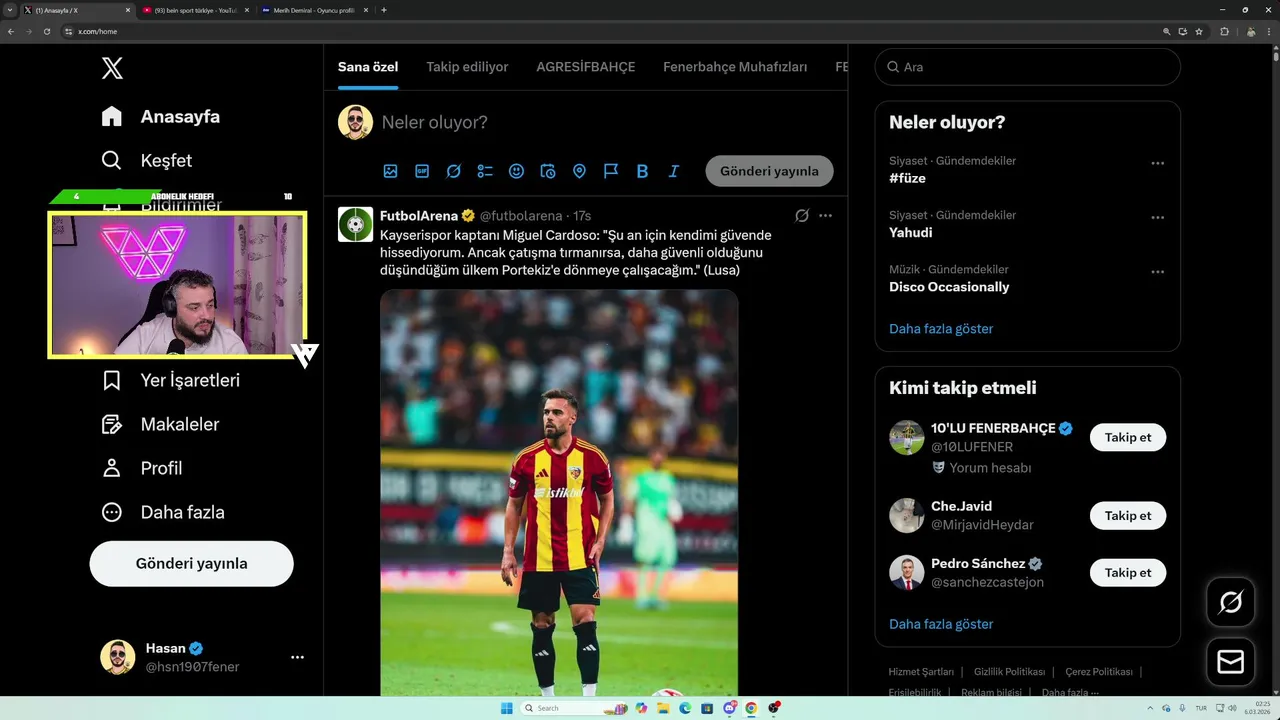Open Makaleler in the sidebar
Image resolution: width=1280 pixels, height=720 pixels.
click(161, 424)
